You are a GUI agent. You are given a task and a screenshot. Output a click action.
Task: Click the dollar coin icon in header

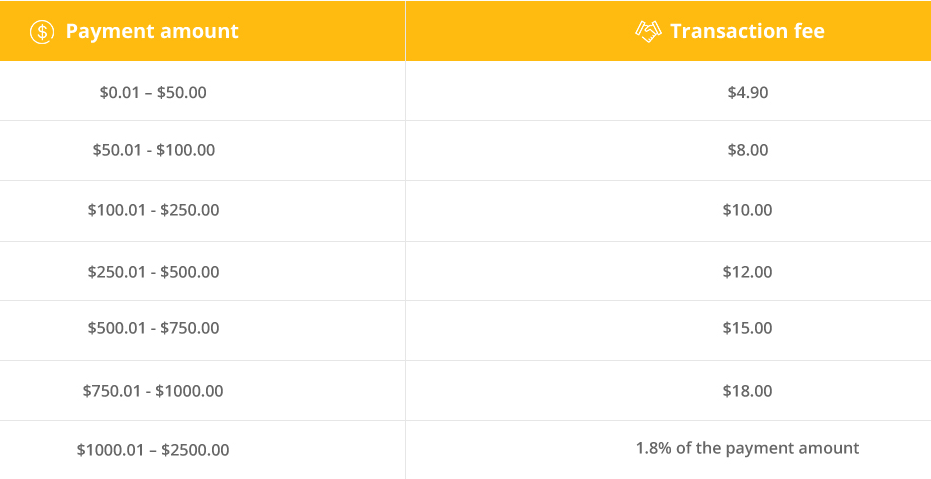click(41, 31)
